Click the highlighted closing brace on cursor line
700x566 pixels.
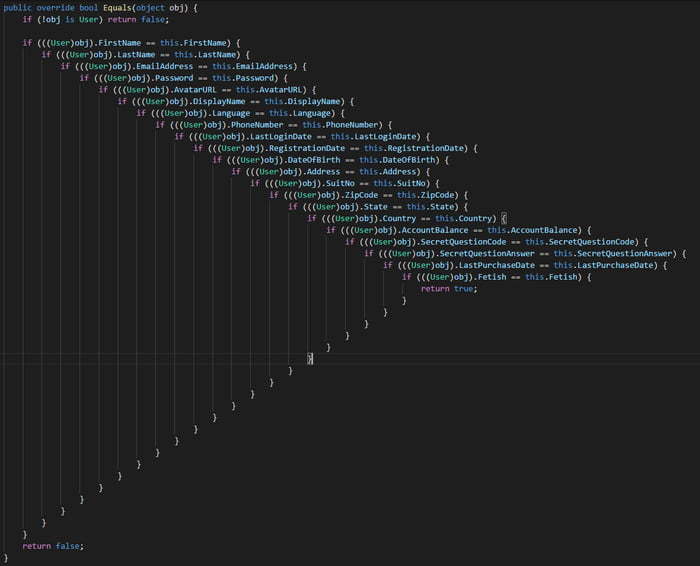coord(311,358)
